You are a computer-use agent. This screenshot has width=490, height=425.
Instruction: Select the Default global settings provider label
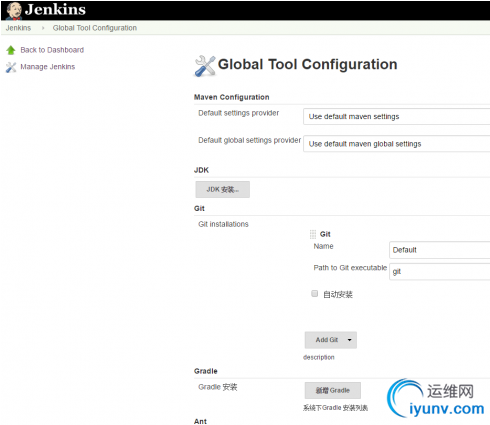[x=250, y=140]
